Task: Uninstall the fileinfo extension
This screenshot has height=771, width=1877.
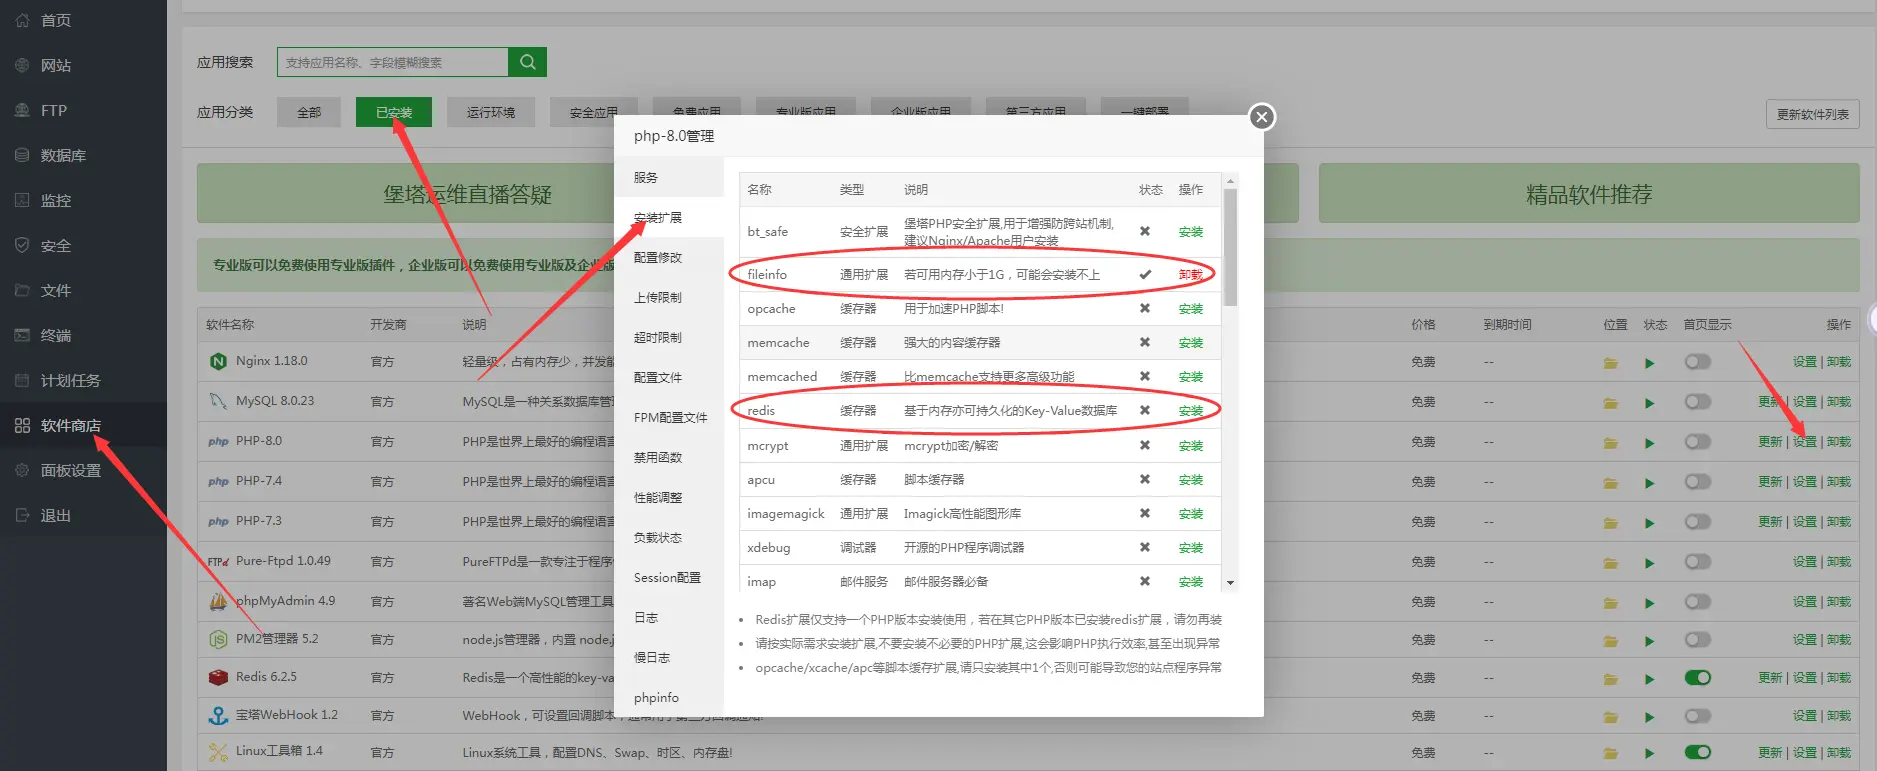Action: pyautogui.click(x=1190, y=275)
